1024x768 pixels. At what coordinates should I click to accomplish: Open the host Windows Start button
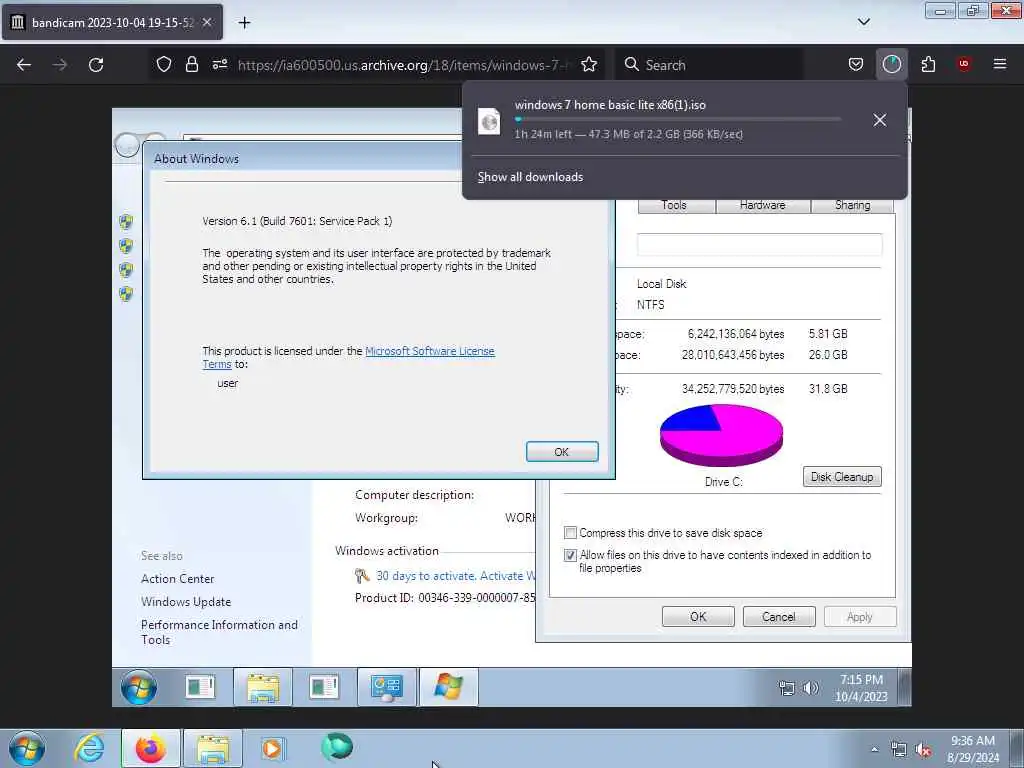pyautogui.click(x=27, y=749)
